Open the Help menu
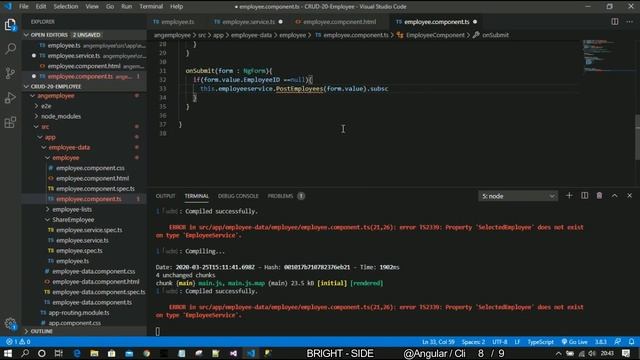Image resolution: width=640 pixels, height=360 pixels. (x=176, y=7)
